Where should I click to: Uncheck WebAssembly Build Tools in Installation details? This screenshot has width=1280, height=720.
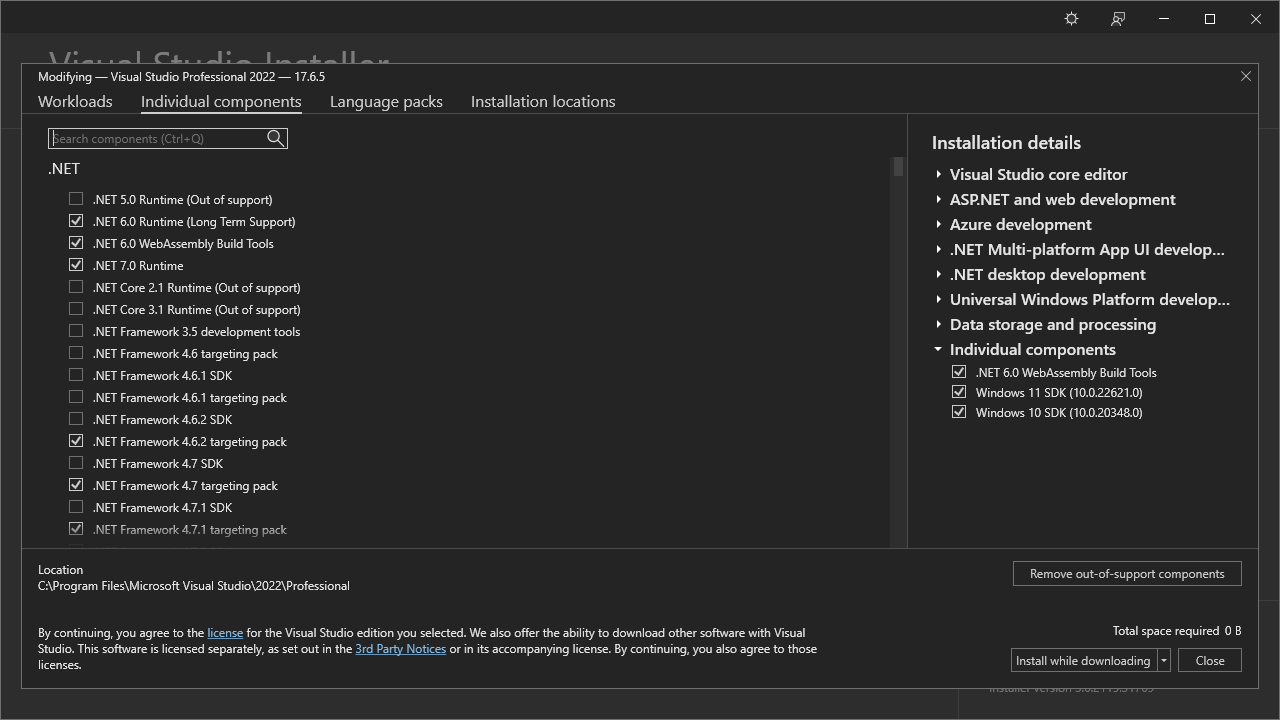pos(959,372)
